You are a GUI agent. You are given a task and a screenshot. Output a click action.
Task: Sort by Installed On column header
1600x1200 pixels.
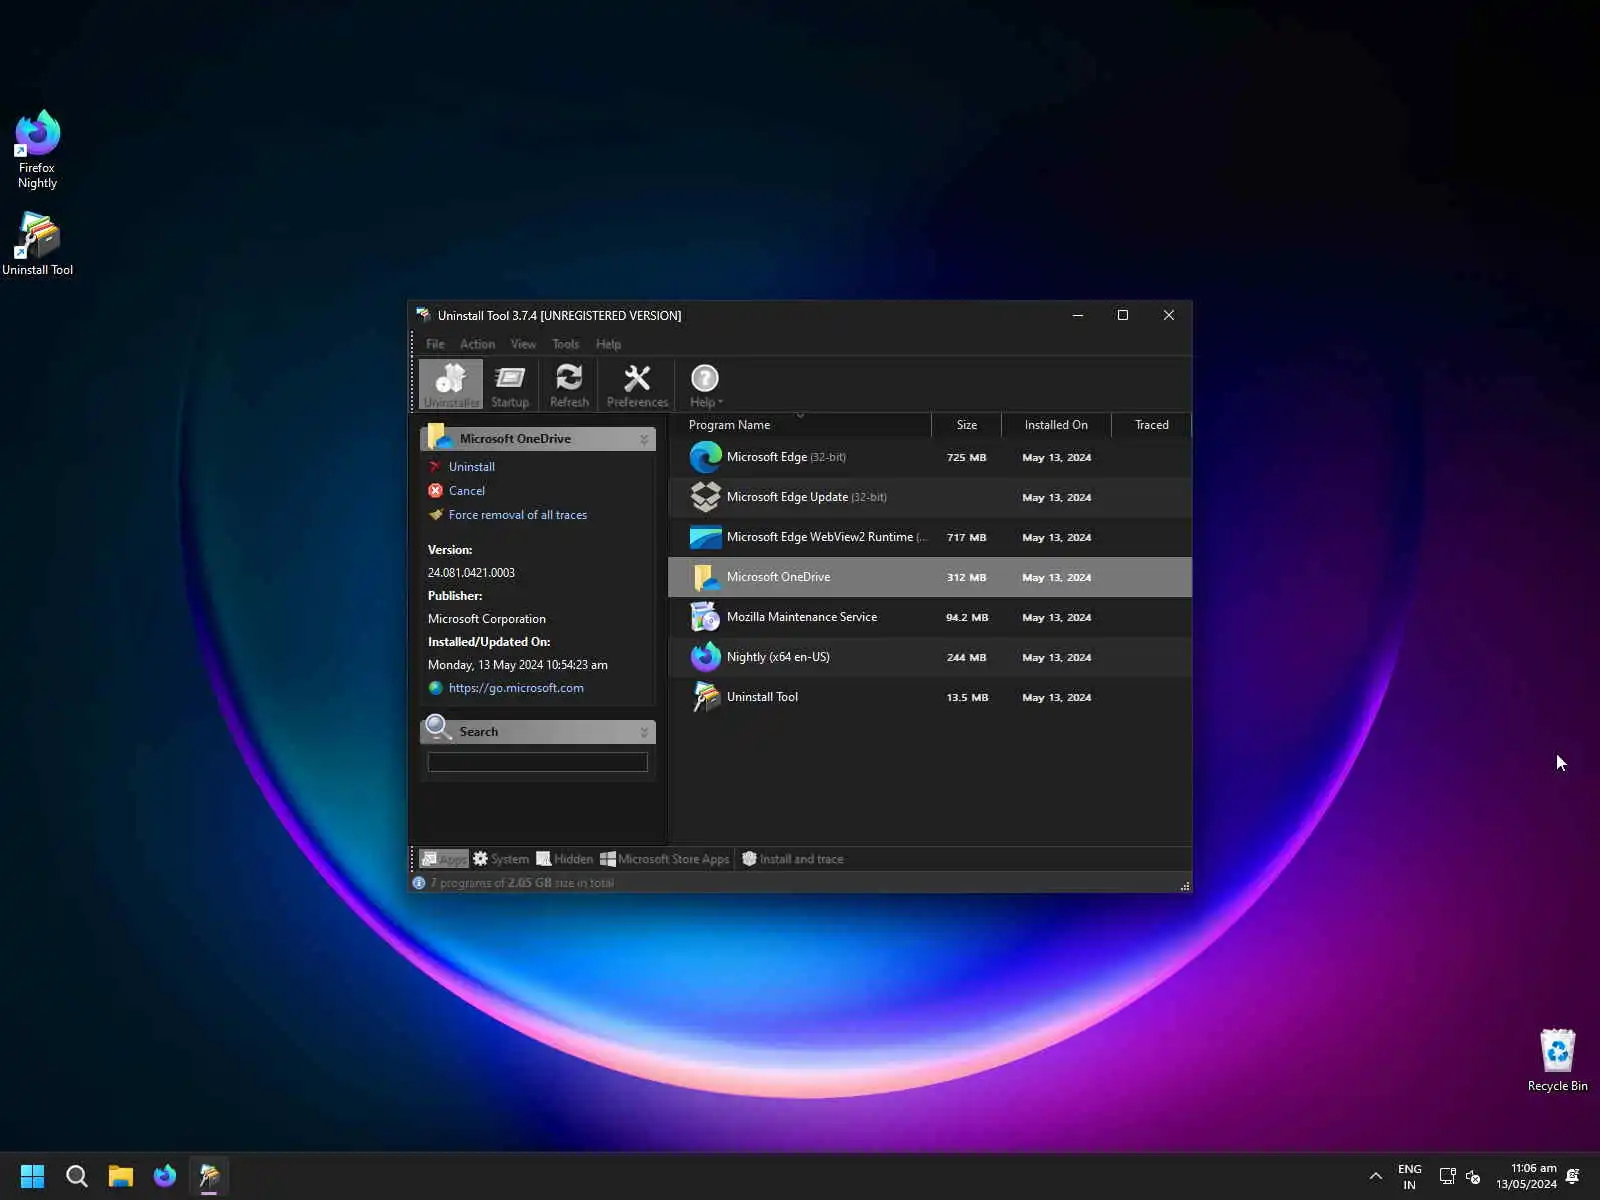pos(1056,425)
